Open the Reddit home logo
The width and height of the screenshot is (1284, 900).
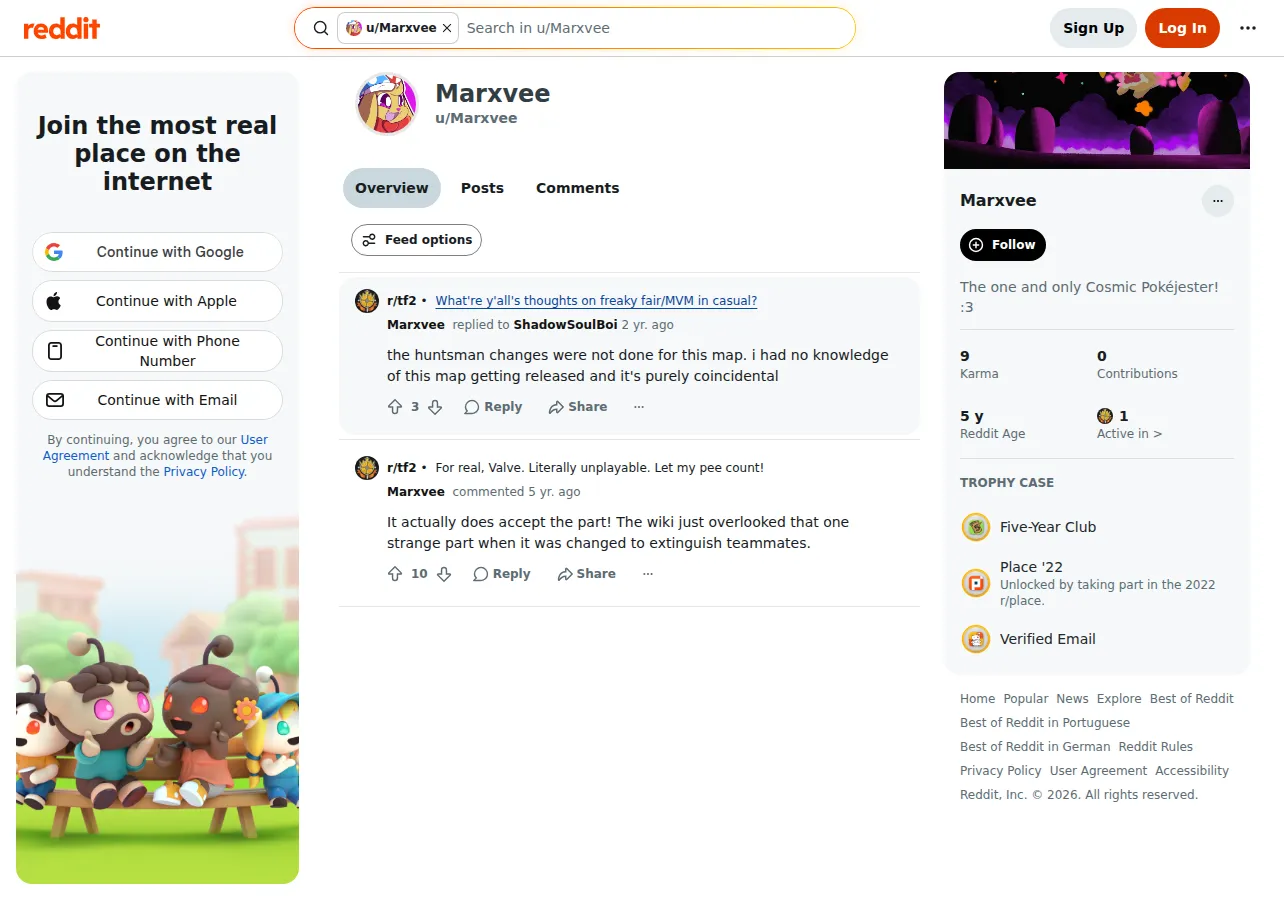click(62, 28)
